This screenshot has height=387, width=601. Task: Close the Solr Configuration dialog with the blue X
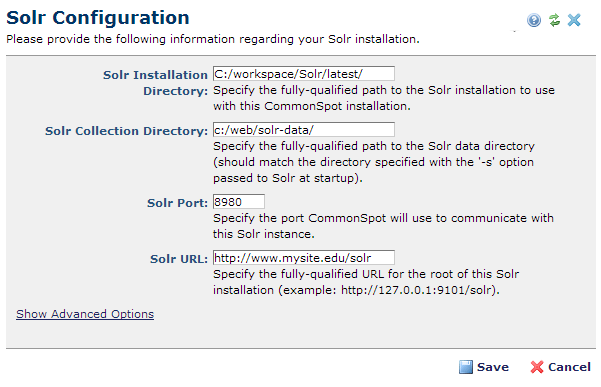tap(574, 20)
